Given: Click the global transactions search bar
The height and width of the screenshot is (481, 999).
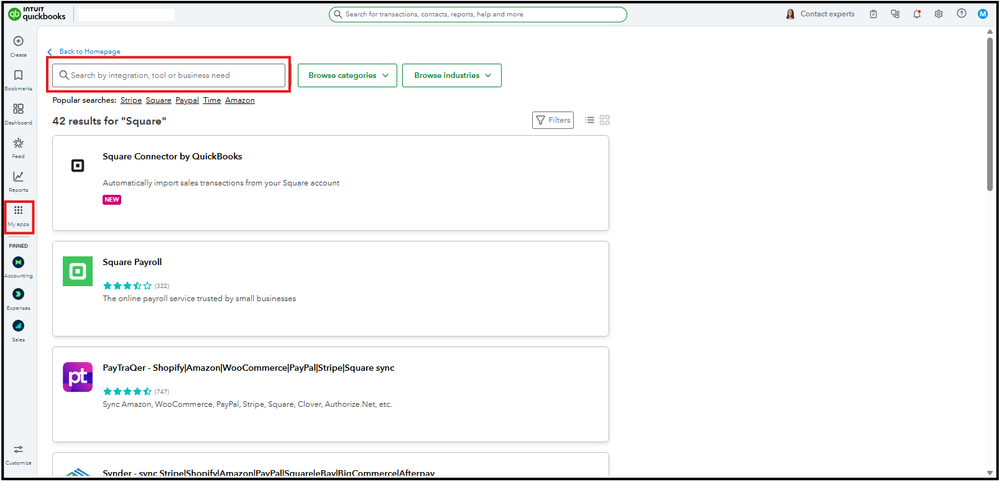Looking at the screenshot, I should pyautogui.click(x=478, y=14).
